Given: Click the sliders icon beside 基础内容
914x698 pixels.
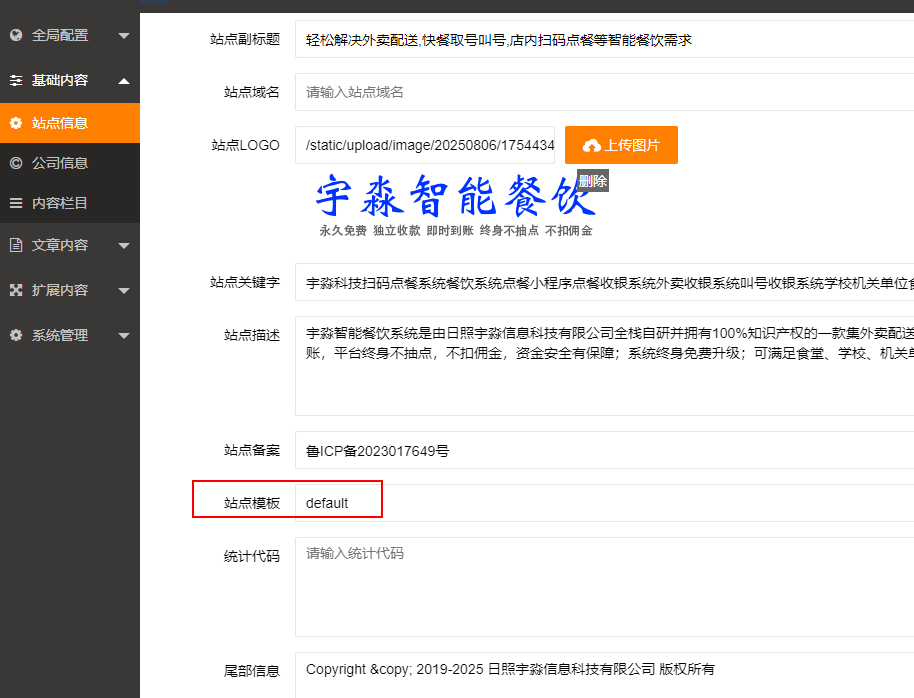Looking at the screenshot, I should pos(16,80).
